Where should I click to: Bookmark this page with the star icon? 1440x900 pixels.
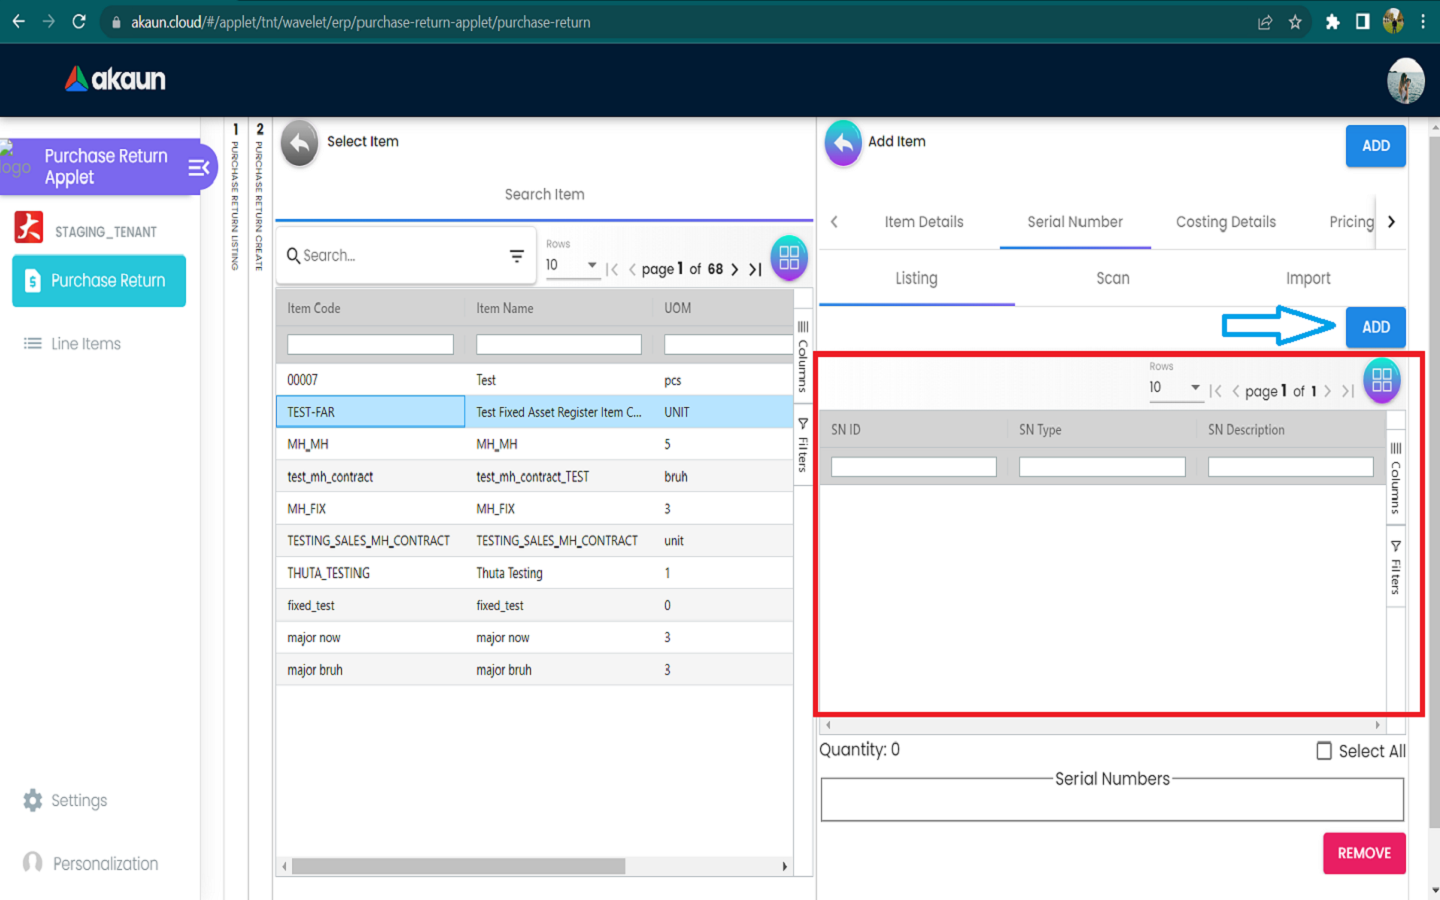click(x=1295, y=22)
